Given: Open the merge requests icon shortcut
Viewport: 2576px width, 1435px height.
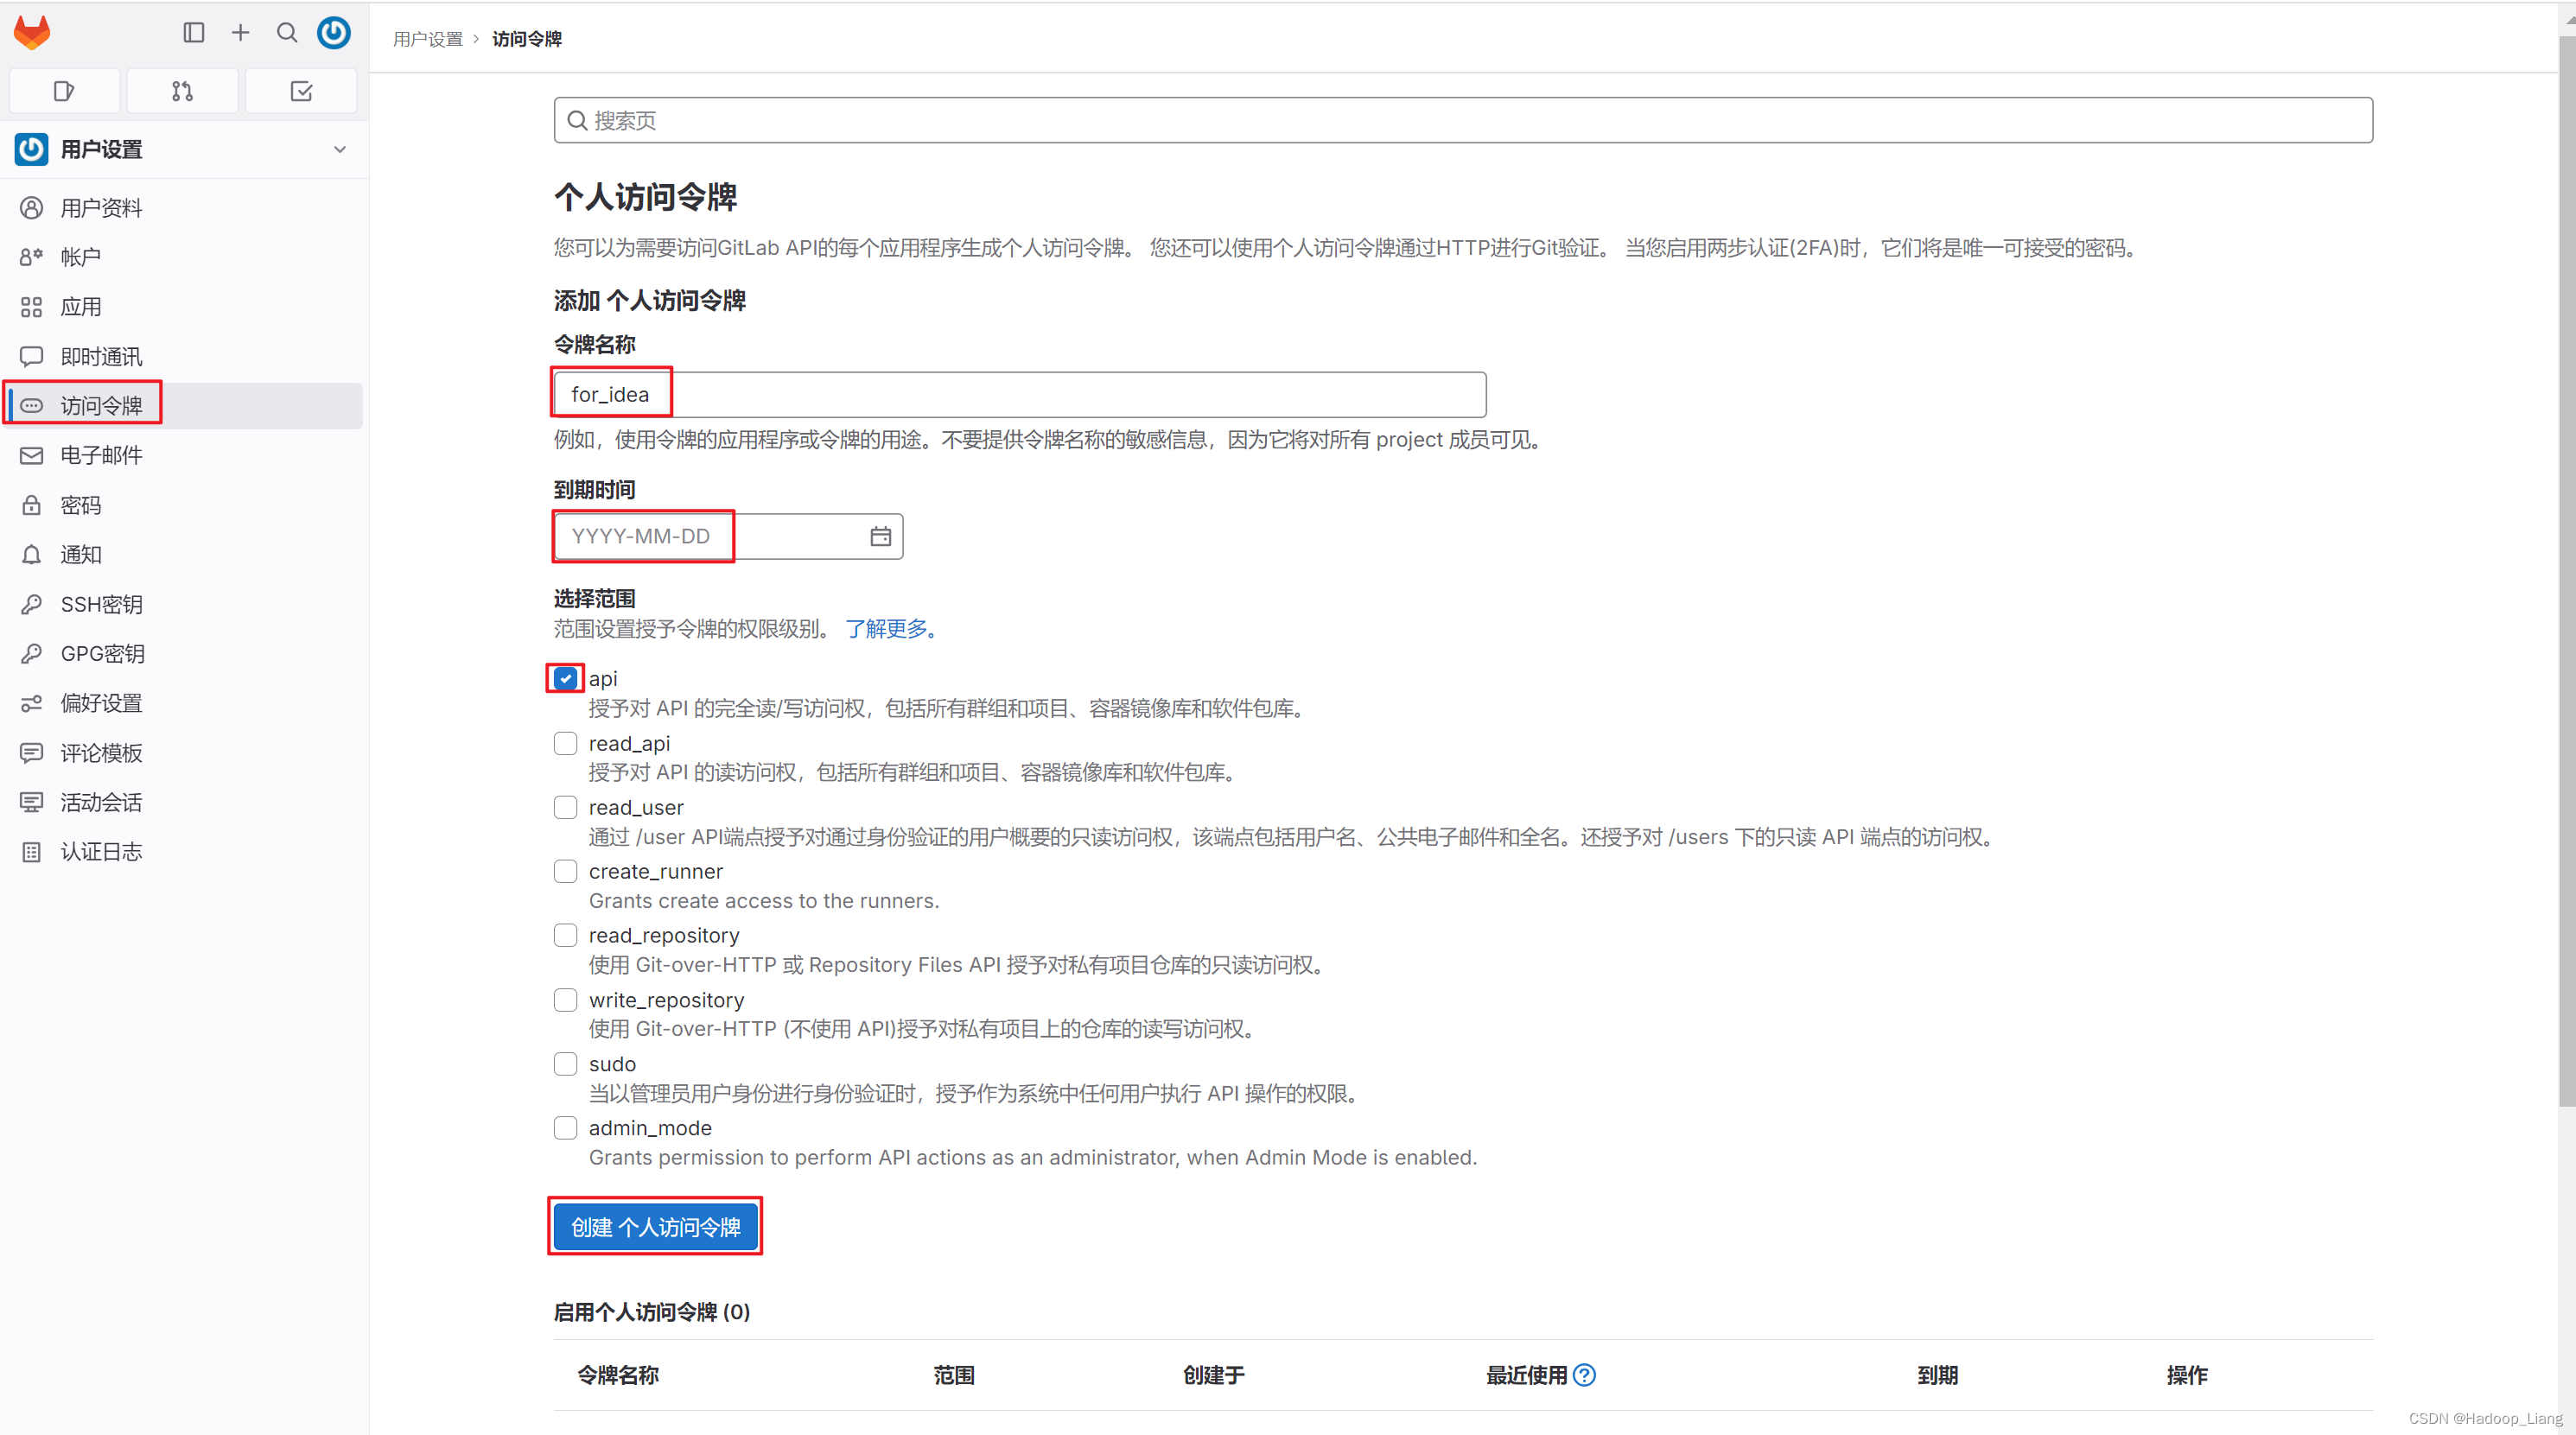Looking at the screenshot, I should [x=182, y=91].
